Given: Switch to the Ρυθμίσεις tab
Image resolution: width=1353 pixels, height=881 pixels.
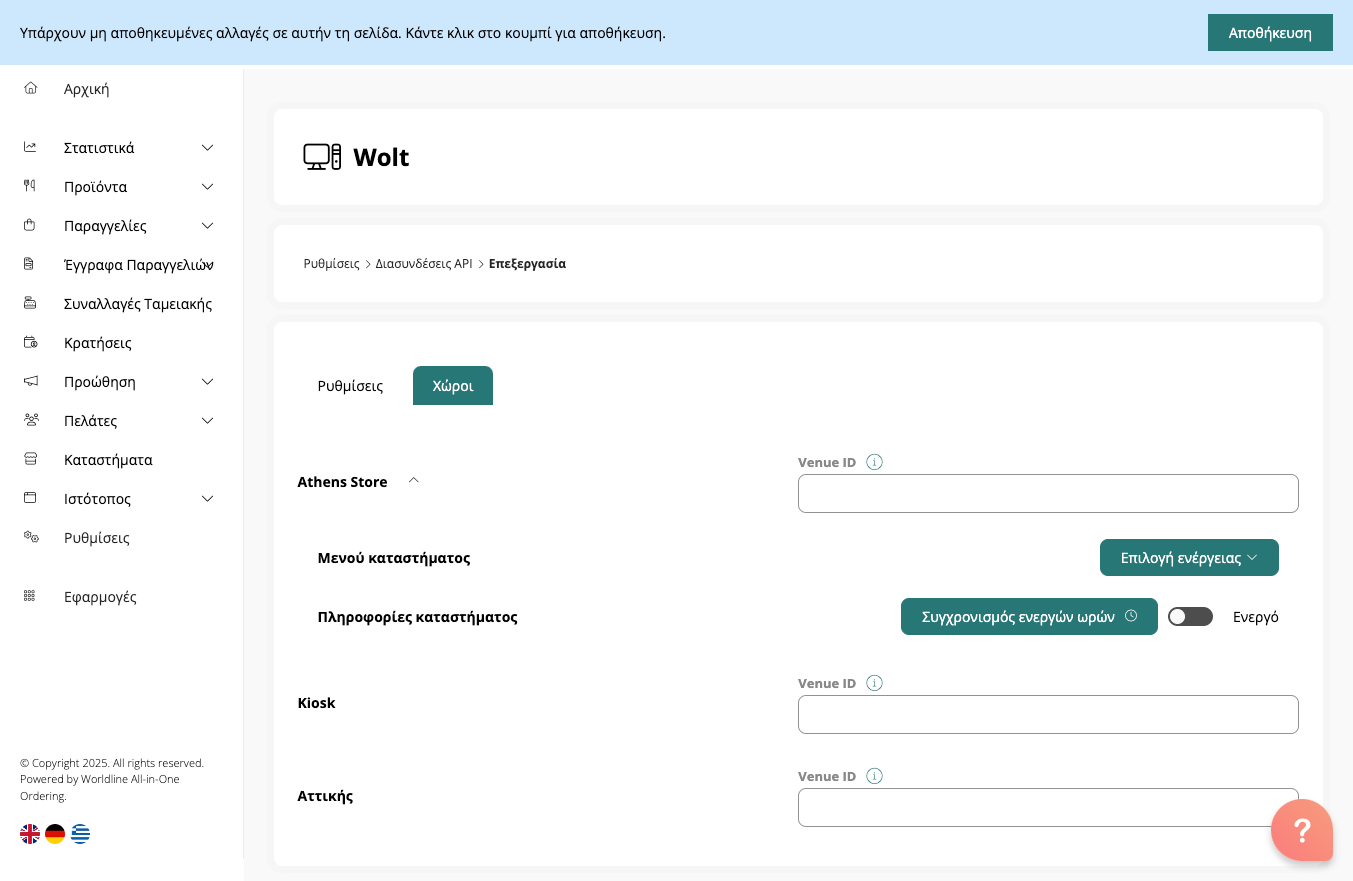Looking at the screenshot, I should [350, 386].
